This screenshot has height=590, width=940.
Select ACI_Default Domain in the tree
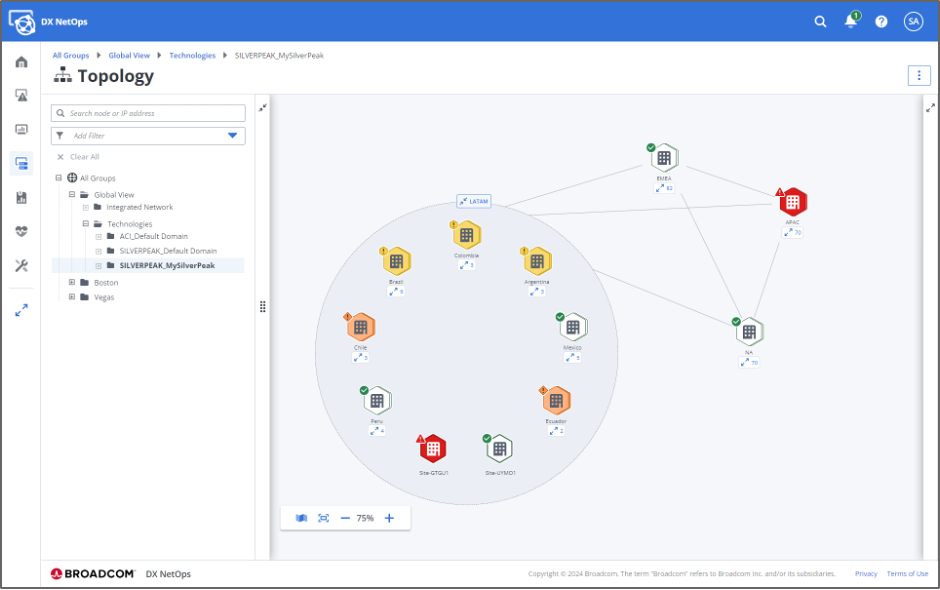pos(147,237)
